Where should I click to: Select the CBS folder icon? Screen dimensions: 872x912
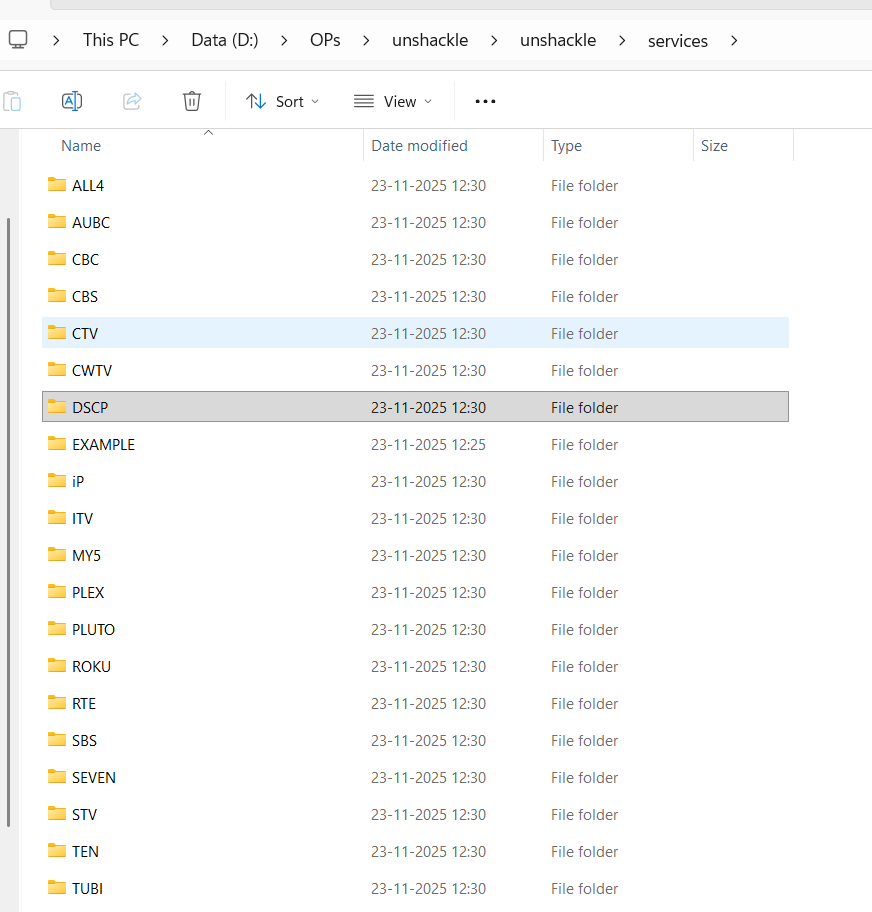pos(57,295)
